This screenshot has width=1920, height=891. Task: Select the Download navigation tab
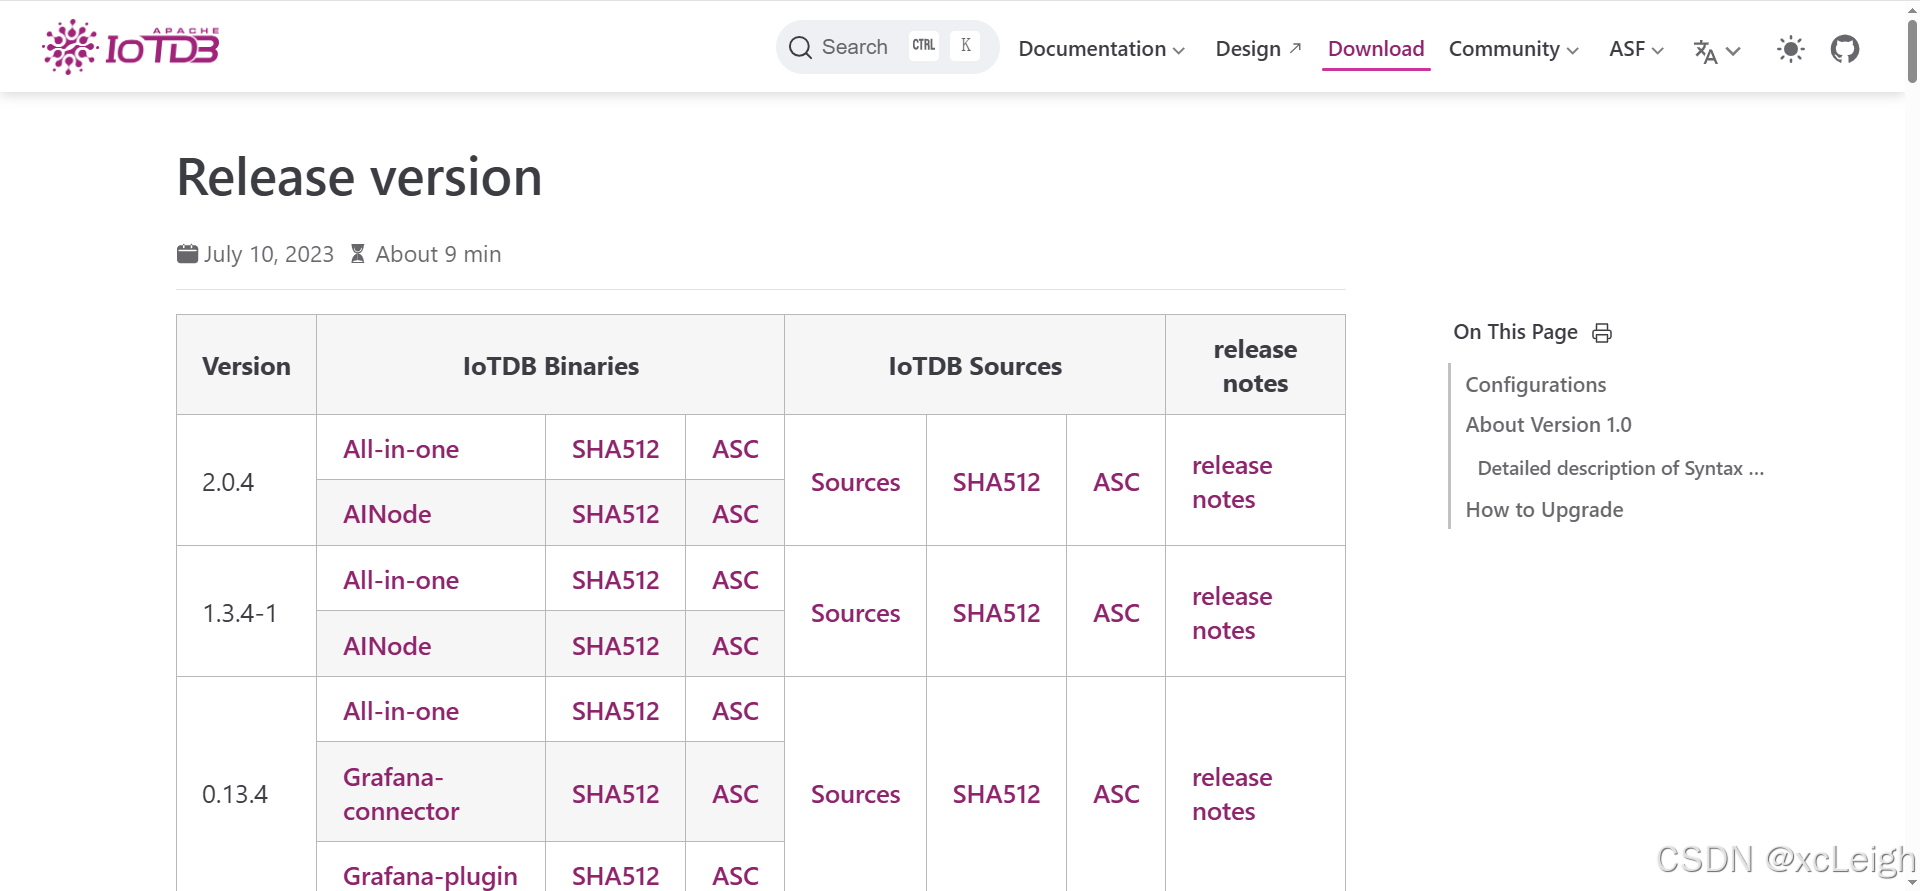1376,49
